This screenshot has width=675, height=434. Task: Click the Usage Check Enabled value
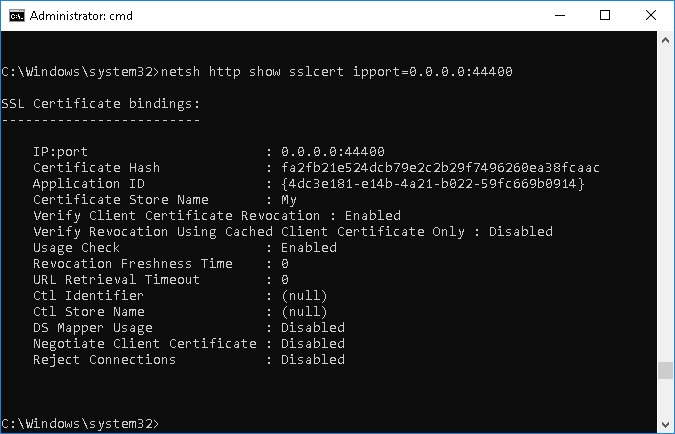pos(309,248)
